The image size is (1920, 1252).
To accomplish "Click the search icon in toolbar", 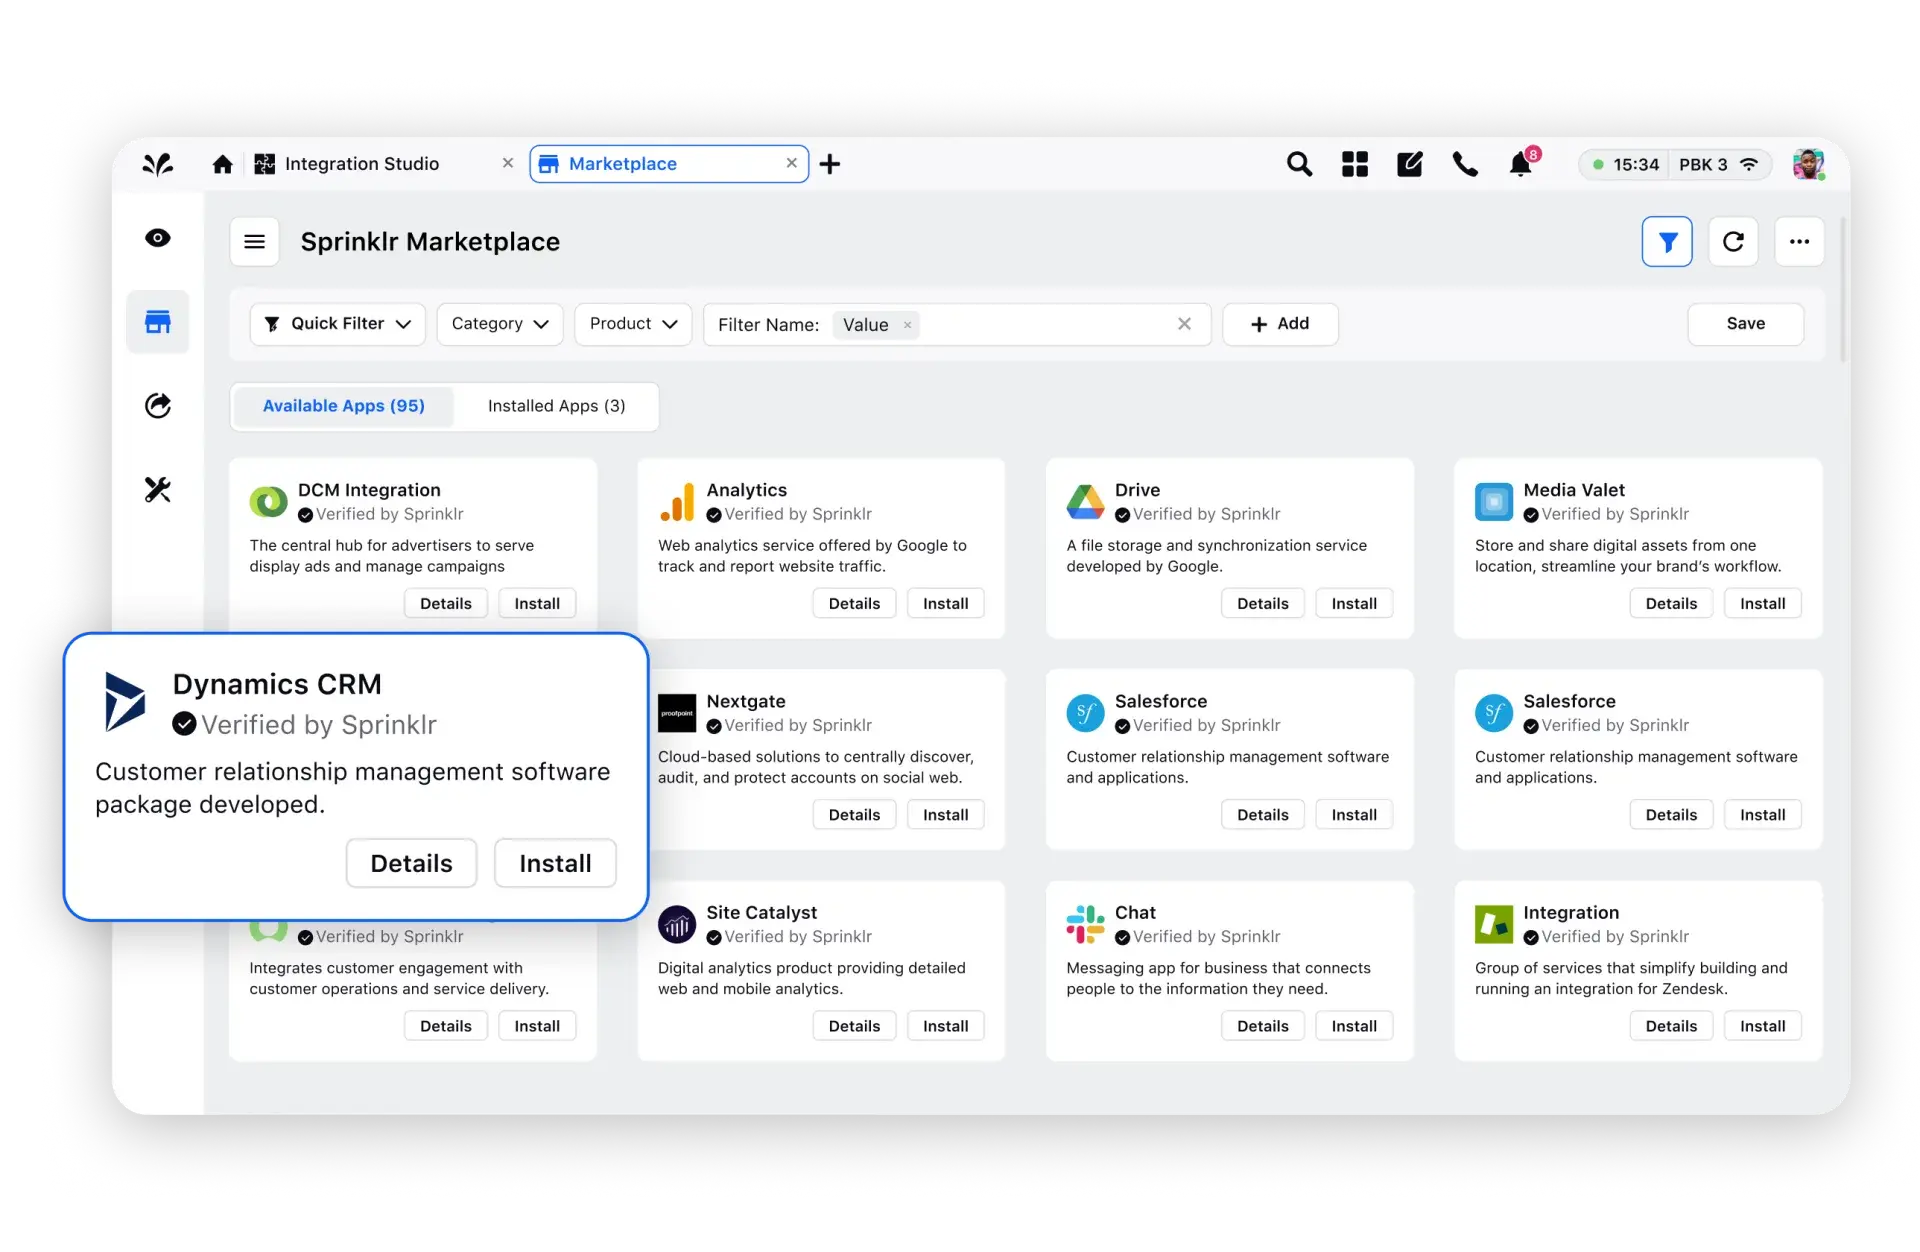I will tap(1297, 164).
